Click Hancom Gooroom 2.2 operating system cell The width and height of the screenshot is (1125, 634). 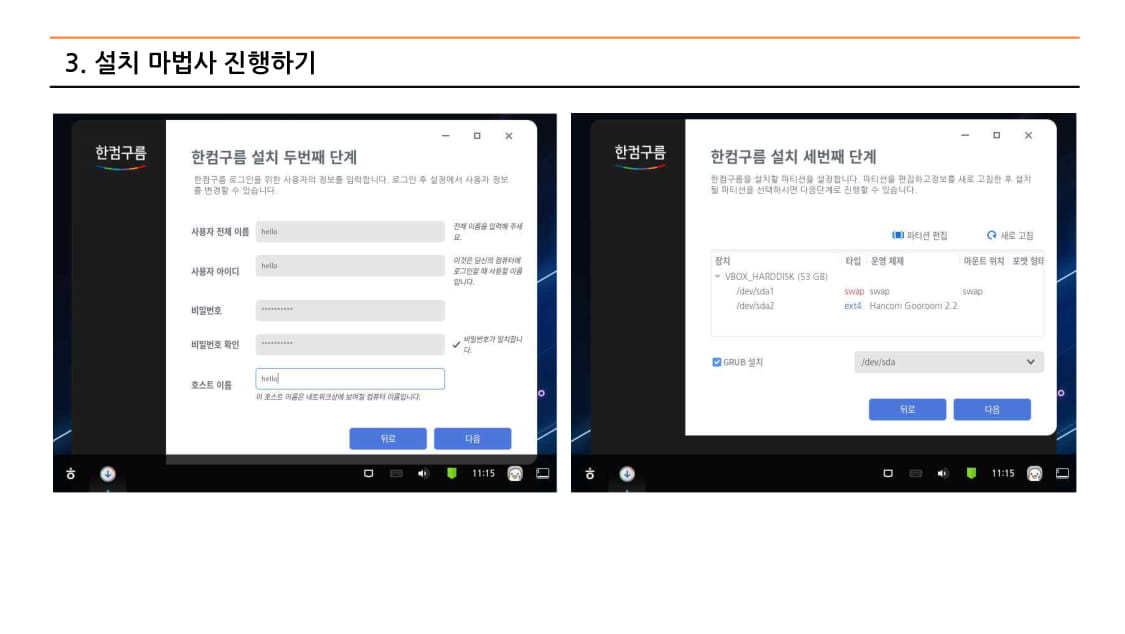click(913, 306)
